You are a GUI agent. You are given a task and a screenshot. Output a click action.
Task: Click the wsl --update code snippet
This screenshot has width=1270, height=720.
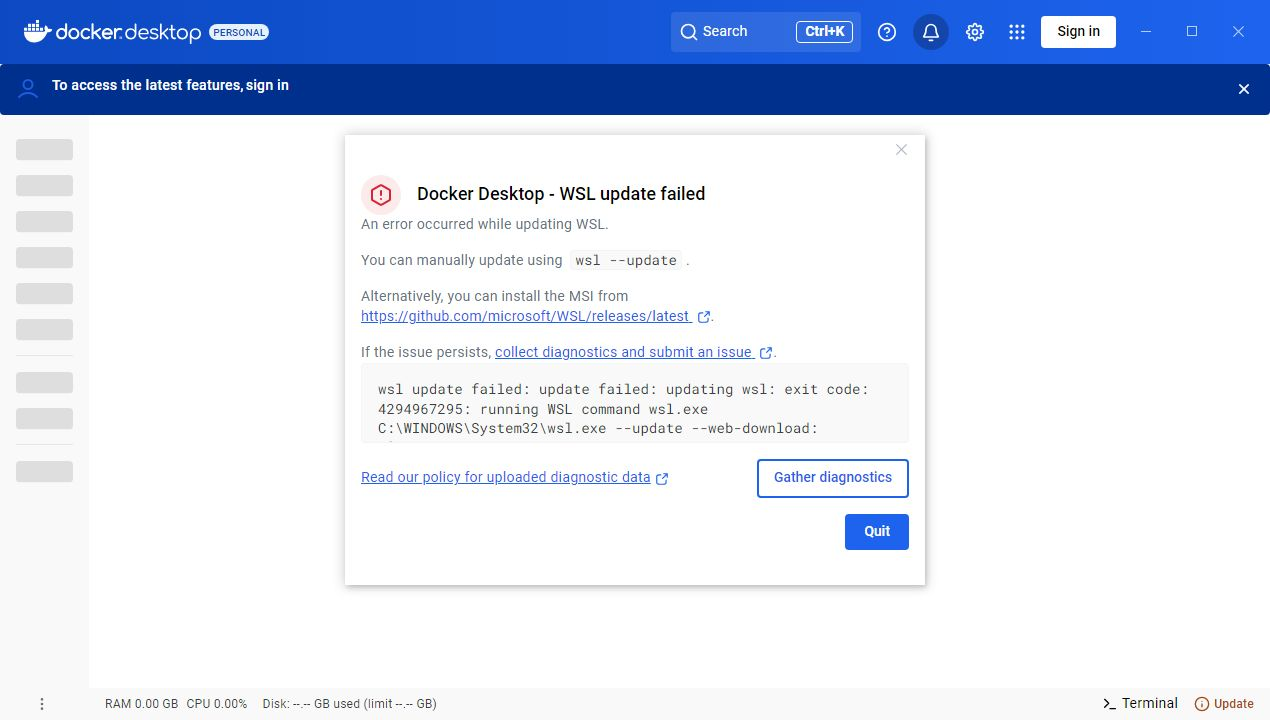[x=627, y=260]
